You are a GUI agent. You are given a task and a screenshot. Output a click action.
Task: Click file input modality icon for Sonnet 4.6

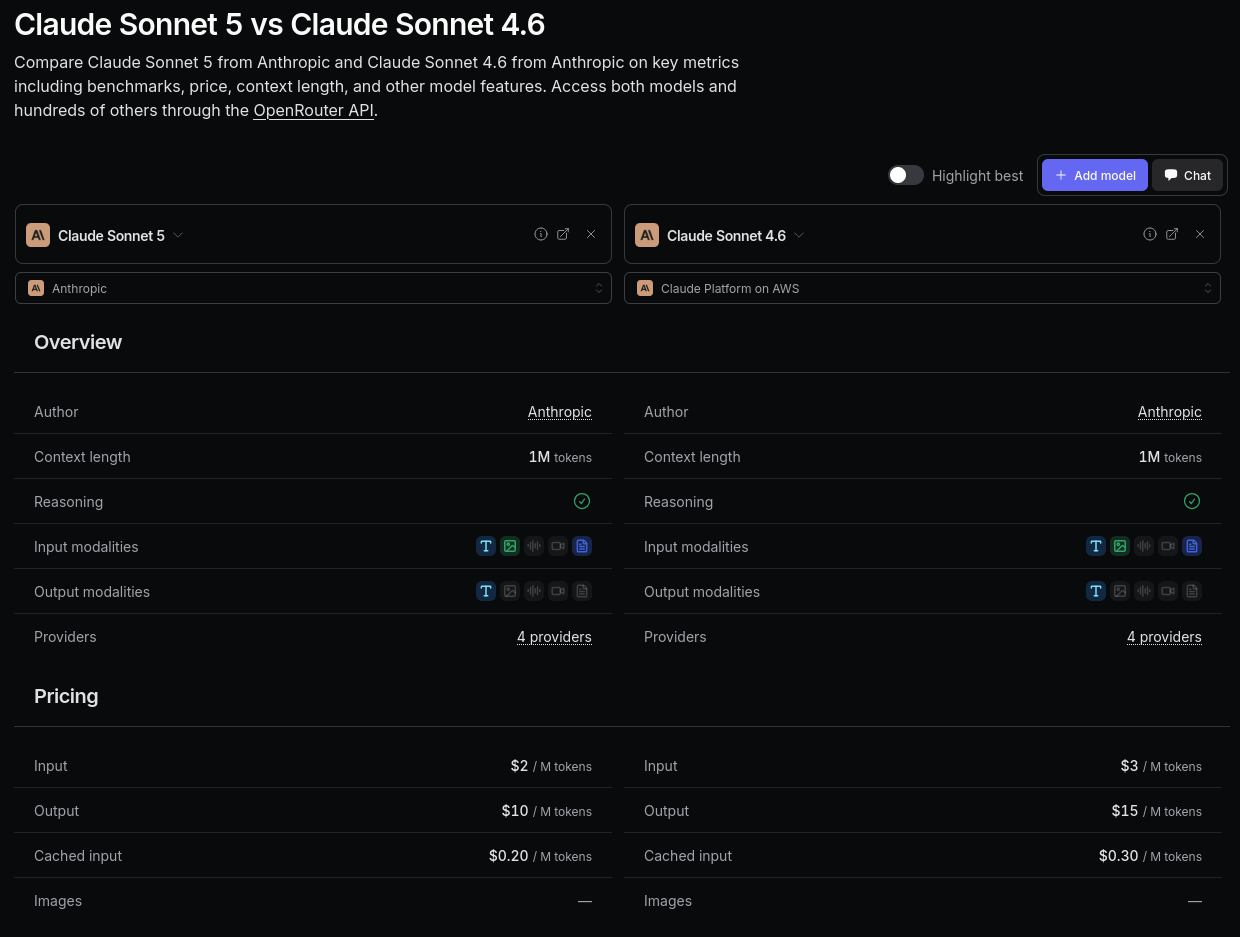point(1192,546)
